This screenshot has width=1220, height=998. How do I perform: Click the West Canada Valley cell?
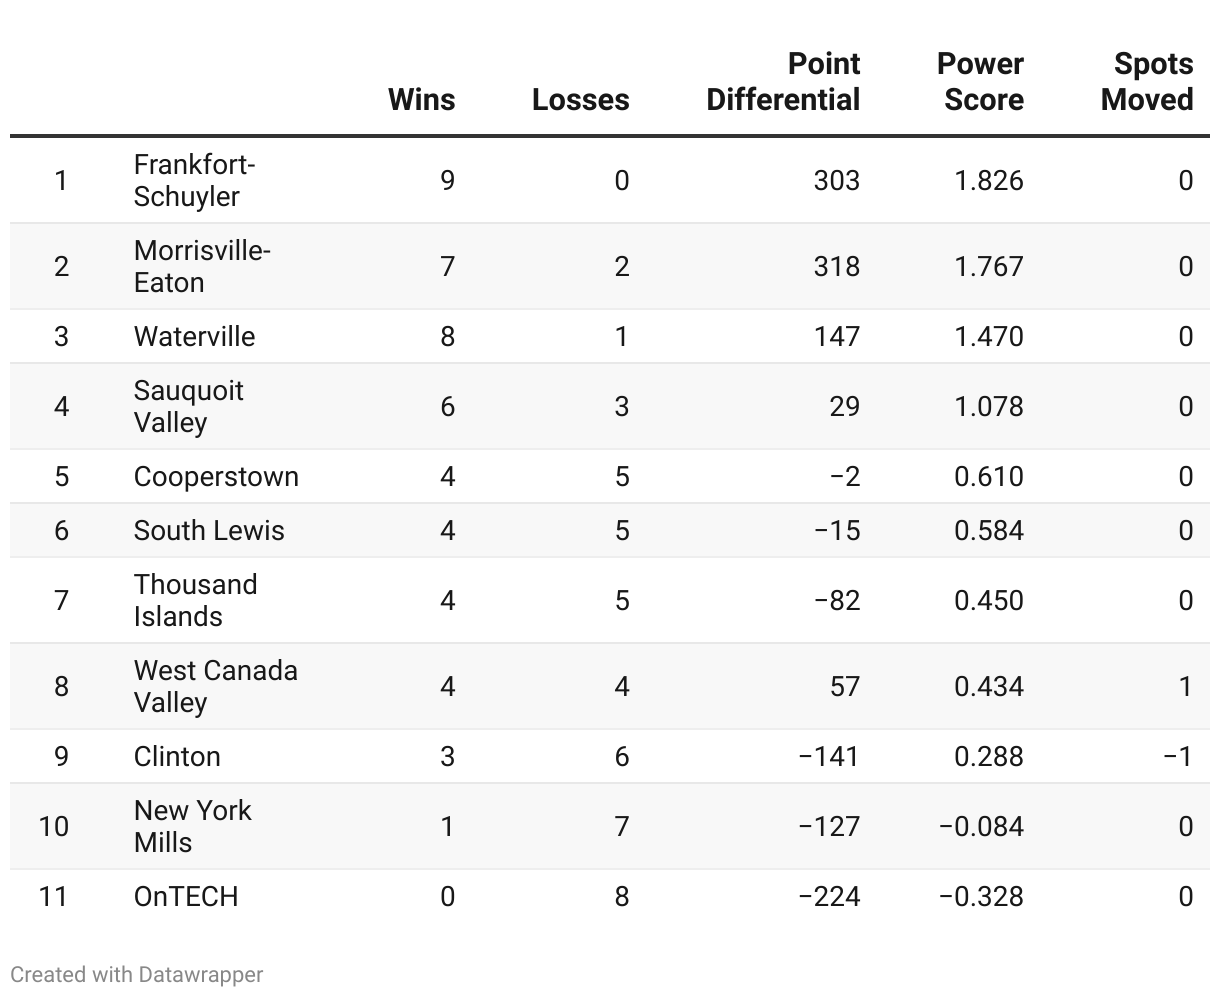coord(215,686)
